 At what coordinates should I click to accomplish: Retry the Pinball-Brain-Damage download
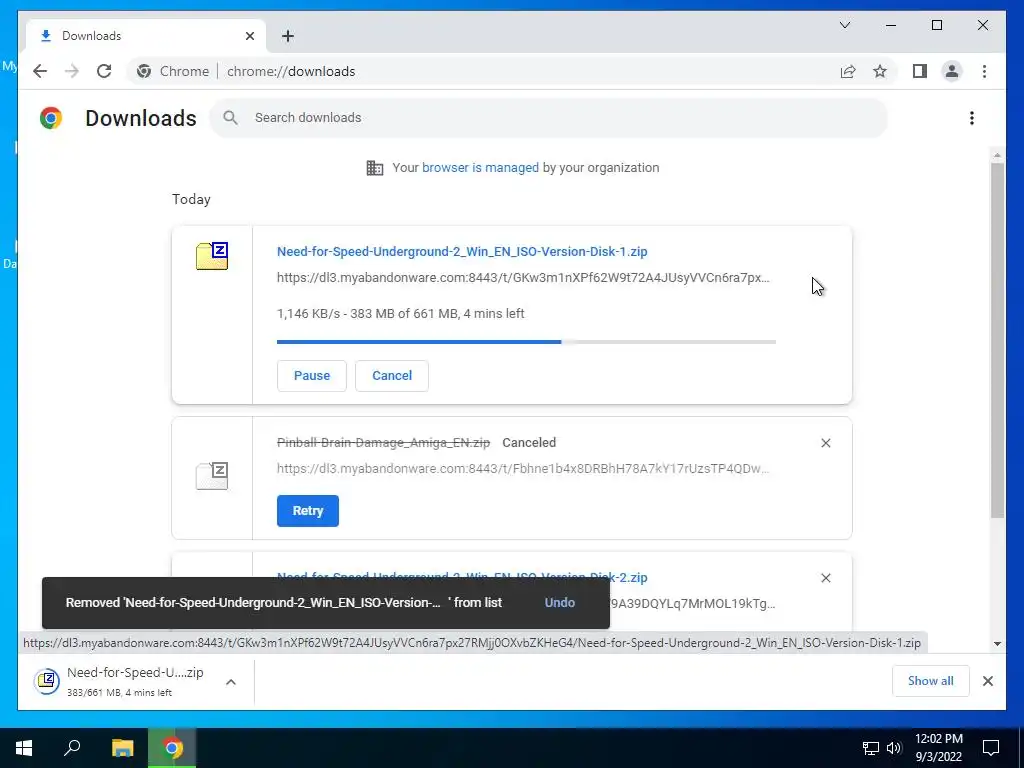[308, 511]
